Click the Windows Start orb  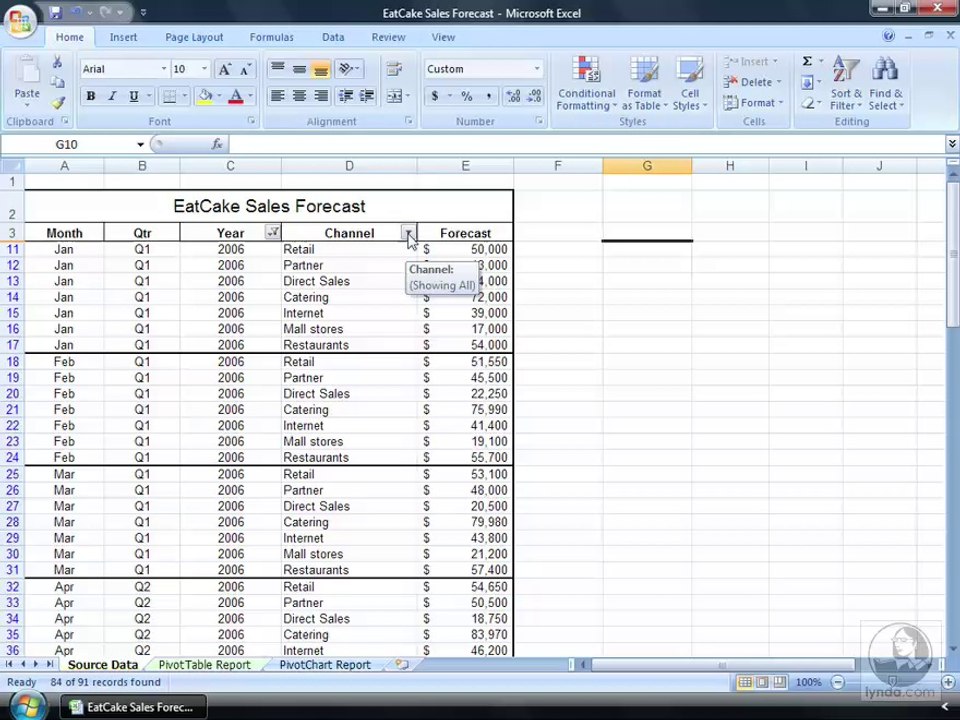pyautogui.click(x=26, y=707)
